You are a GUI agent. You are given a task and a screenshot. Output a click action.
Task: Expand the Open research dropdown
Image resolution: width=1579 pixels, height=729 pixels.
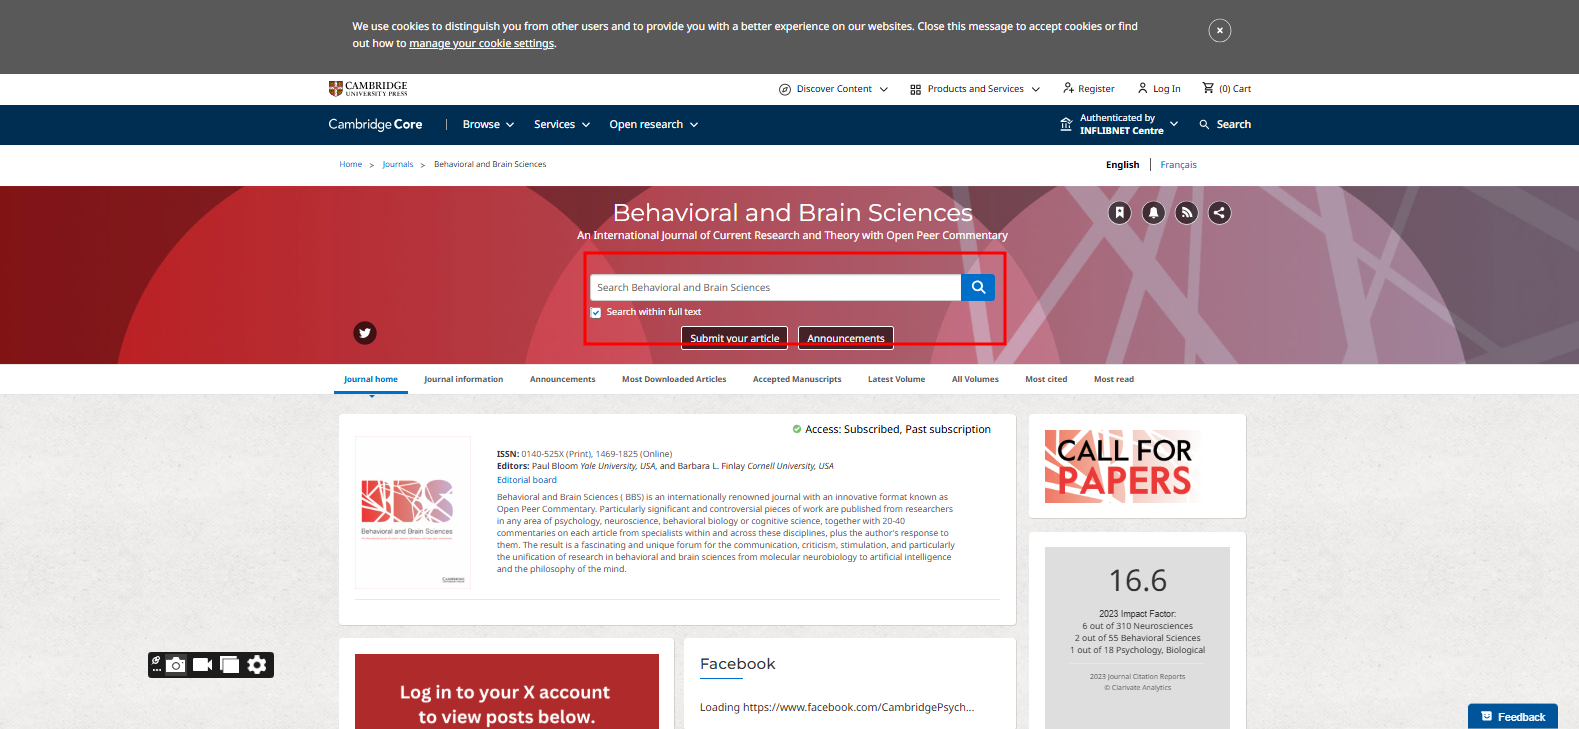click(x=653, y=125)
